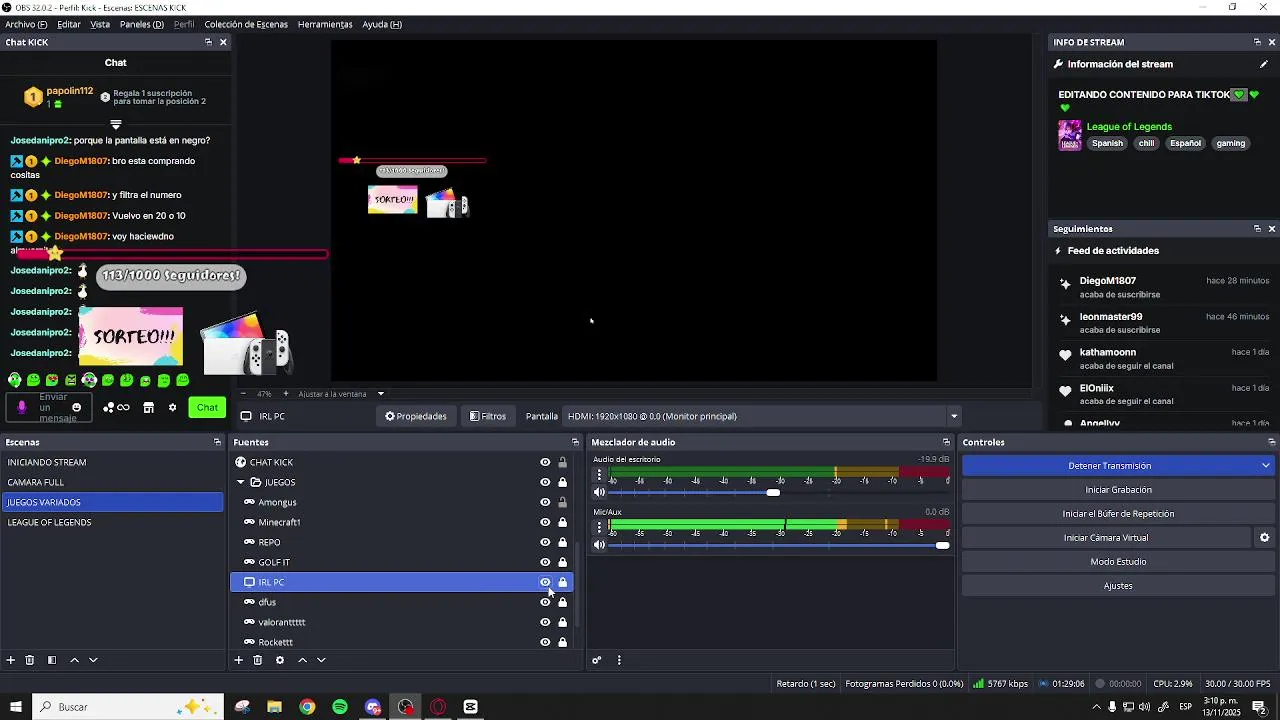Open advanced audio properties gears icon

click(597, 660)
